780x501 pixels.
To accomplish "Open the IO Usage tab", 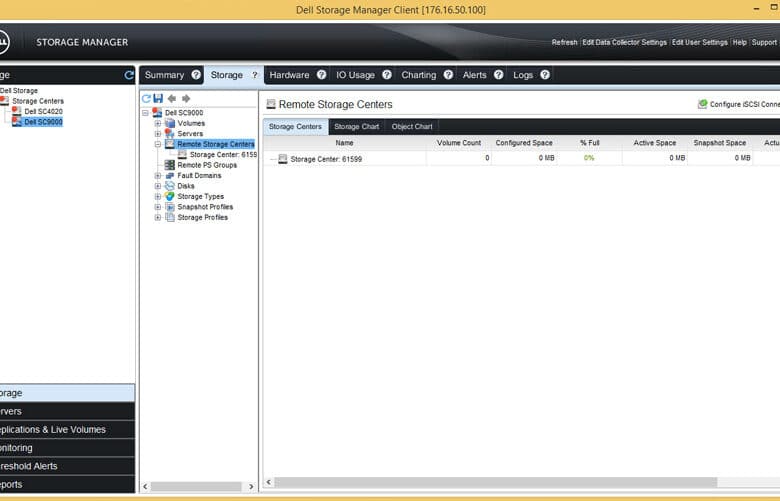I will 355,75.
